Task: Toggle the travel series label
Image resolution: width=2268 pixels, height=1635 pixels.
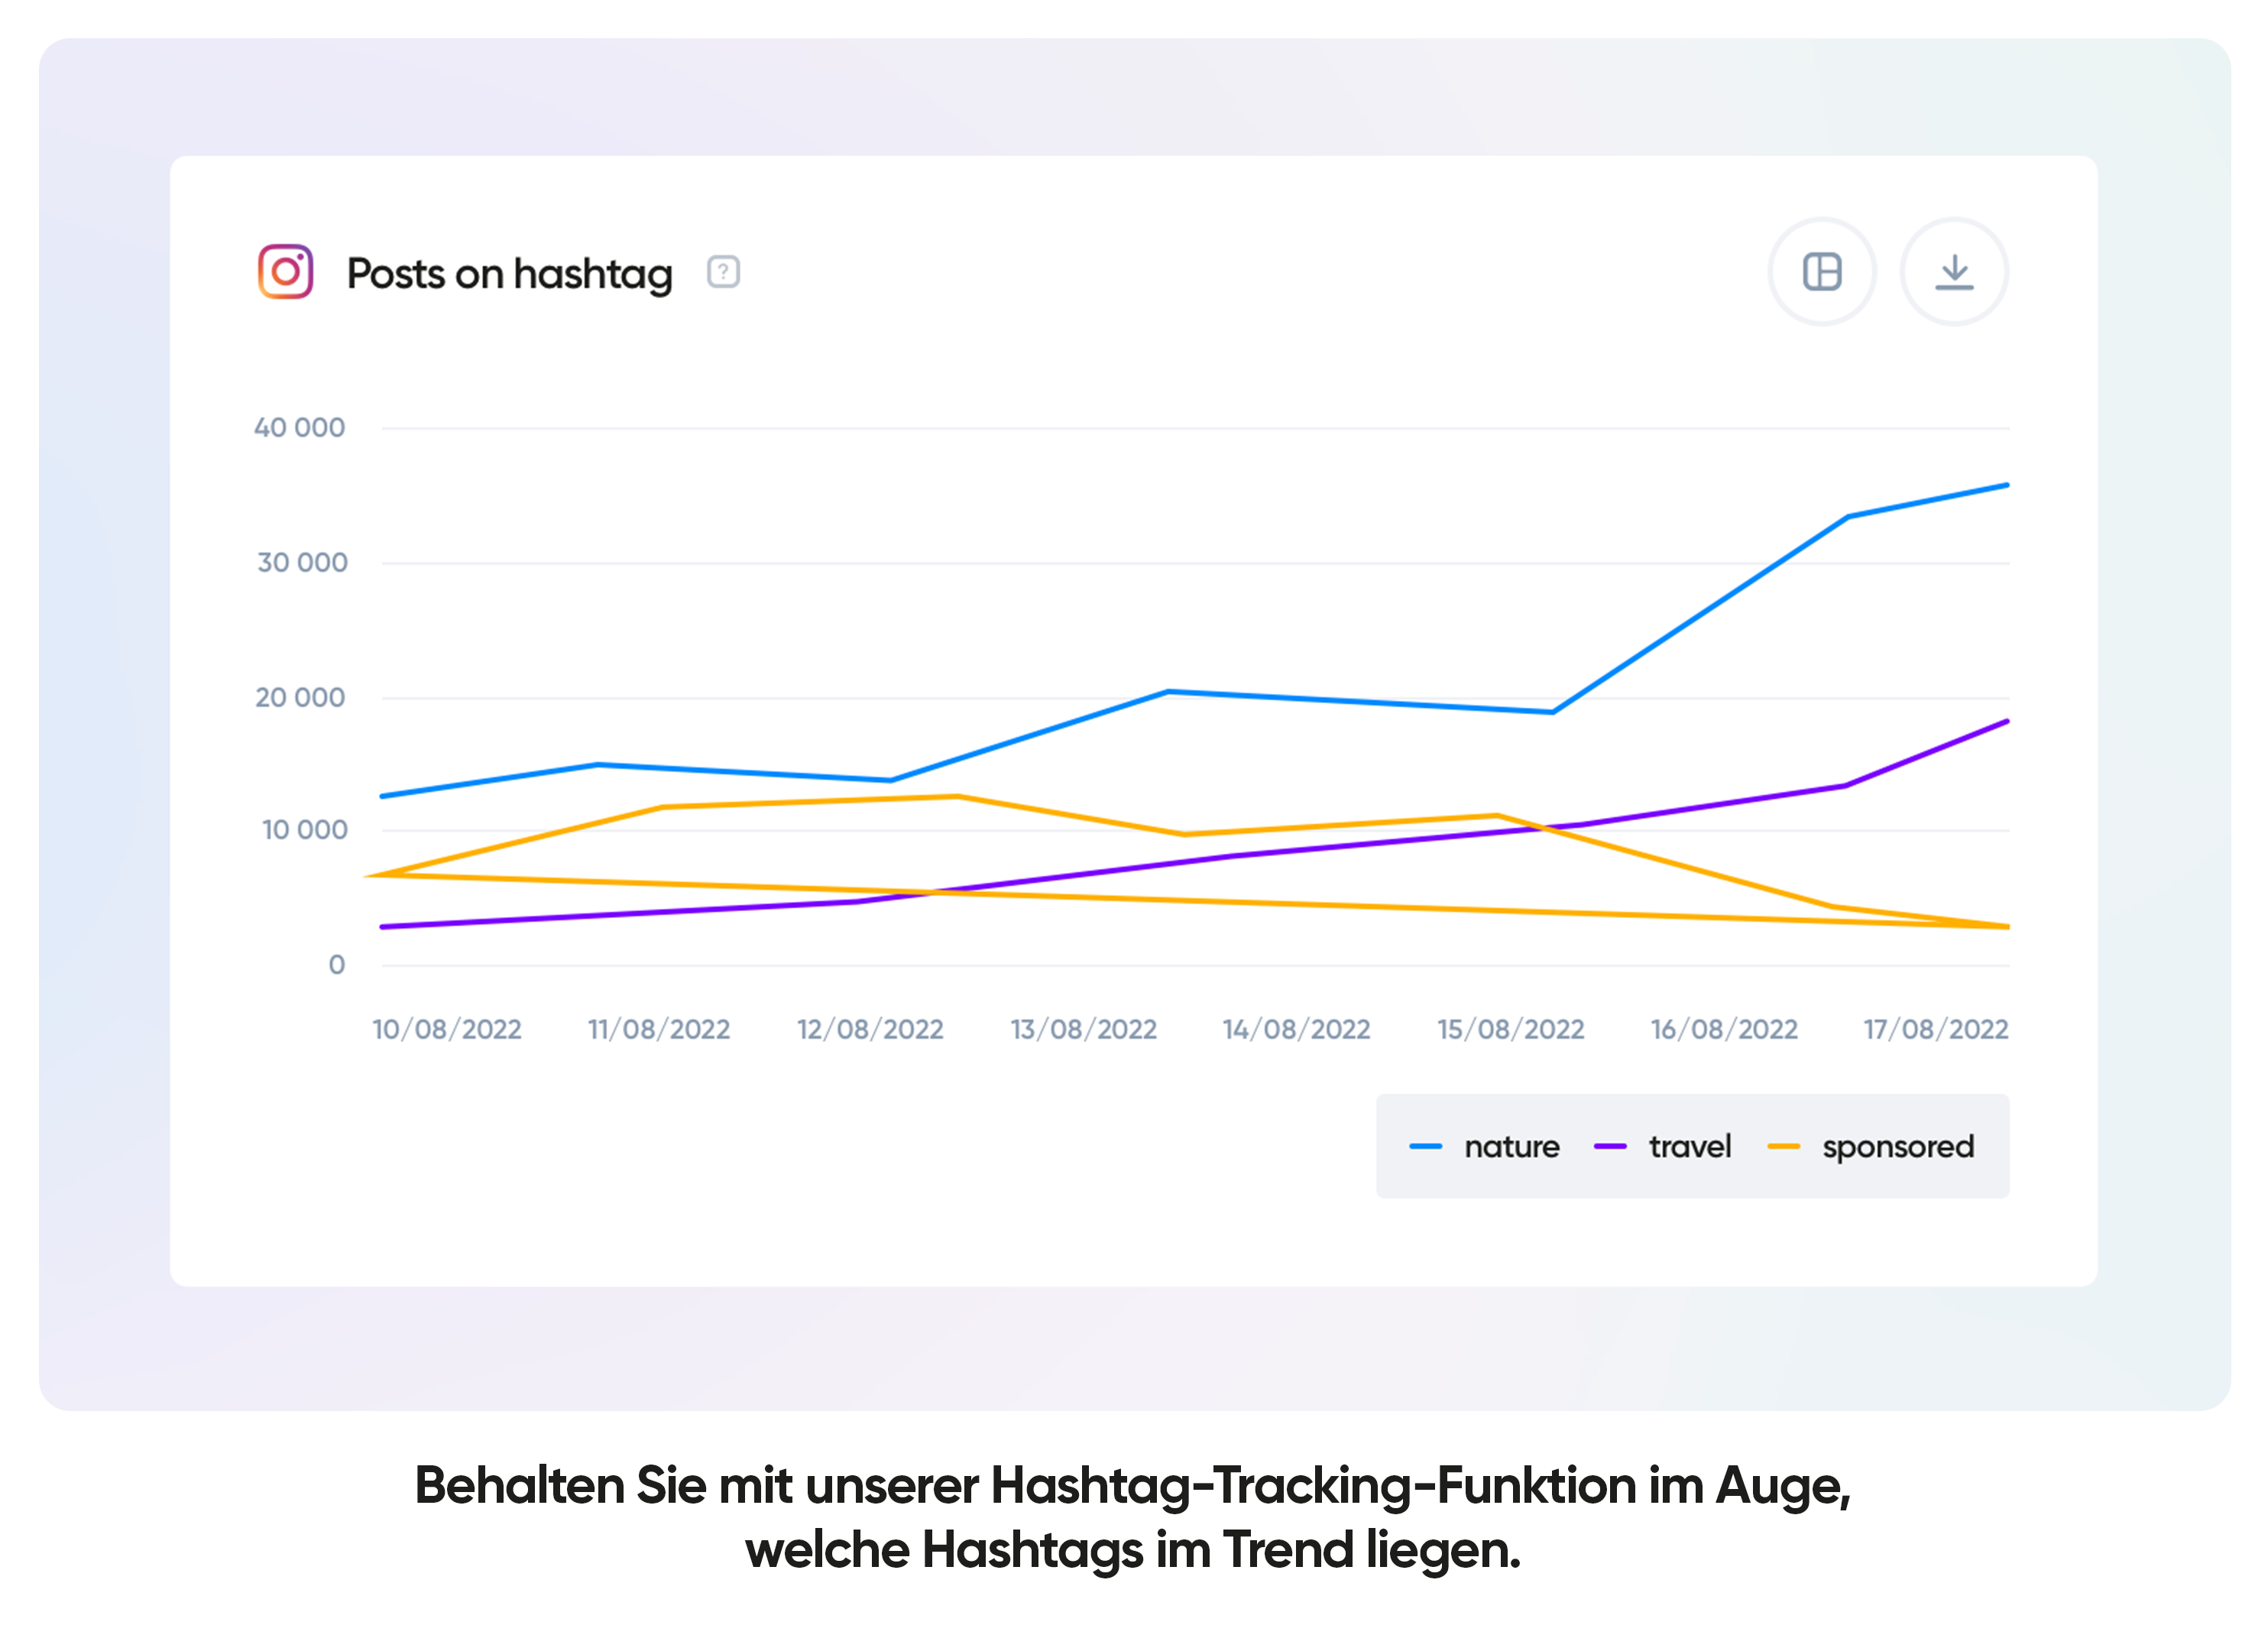Action: click(1689, 1146)
